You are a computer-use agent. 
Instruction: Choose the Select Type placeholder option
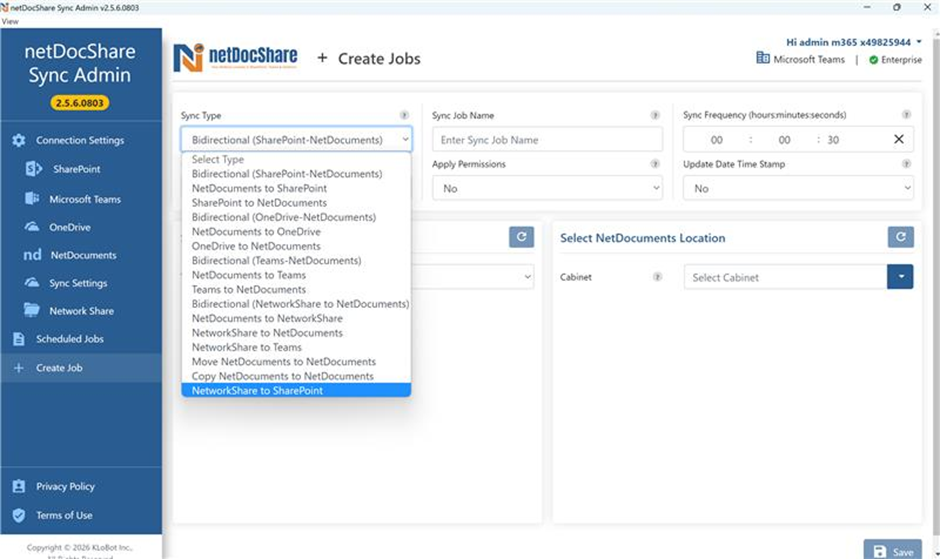(x=296, y=160)
